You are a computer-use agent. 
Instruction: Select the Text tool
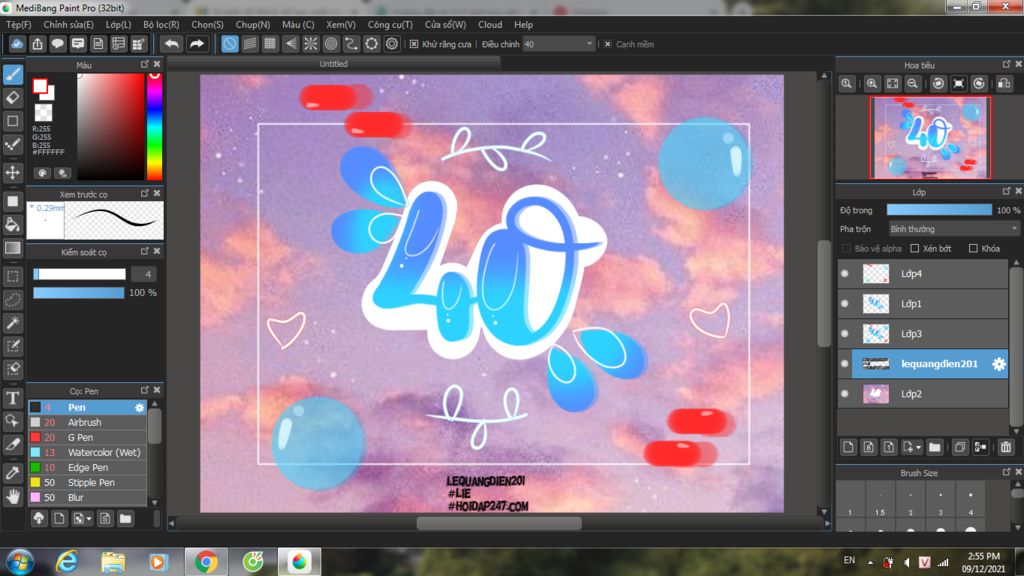[x=12, y=397]
